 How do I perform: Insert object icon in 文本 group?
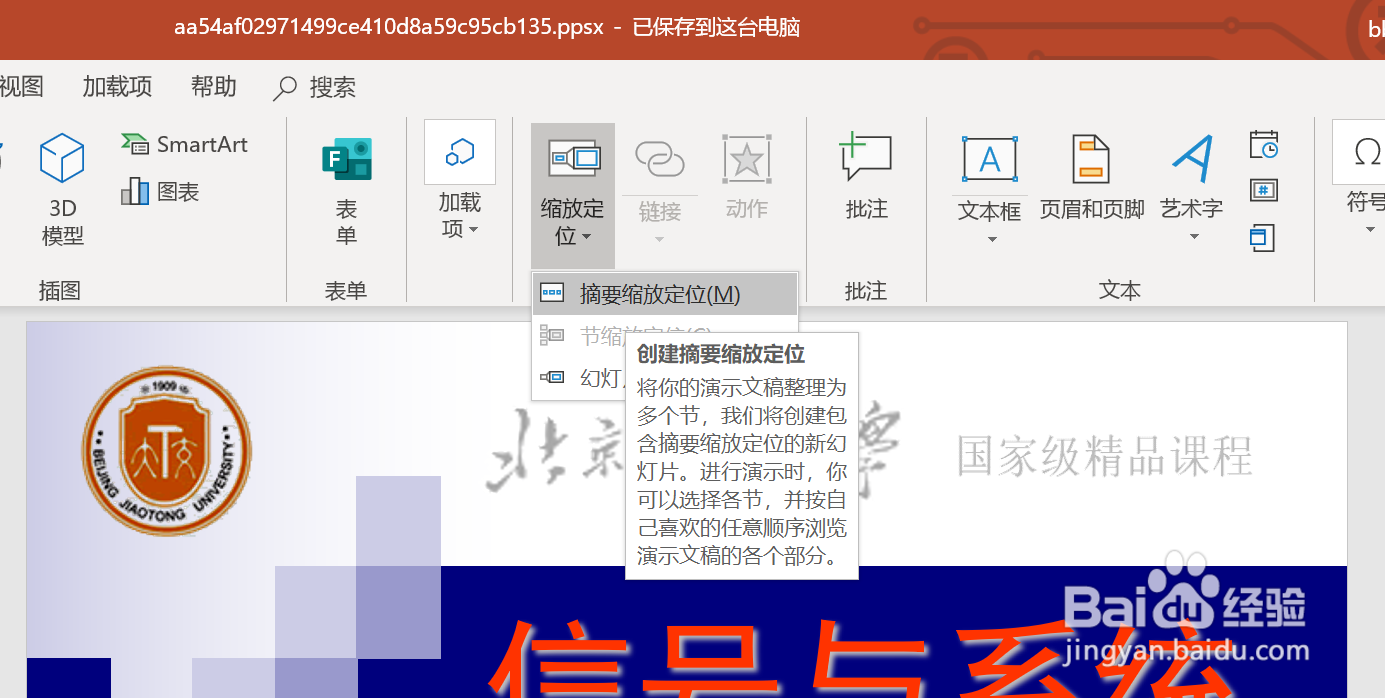click(1264, 238)
